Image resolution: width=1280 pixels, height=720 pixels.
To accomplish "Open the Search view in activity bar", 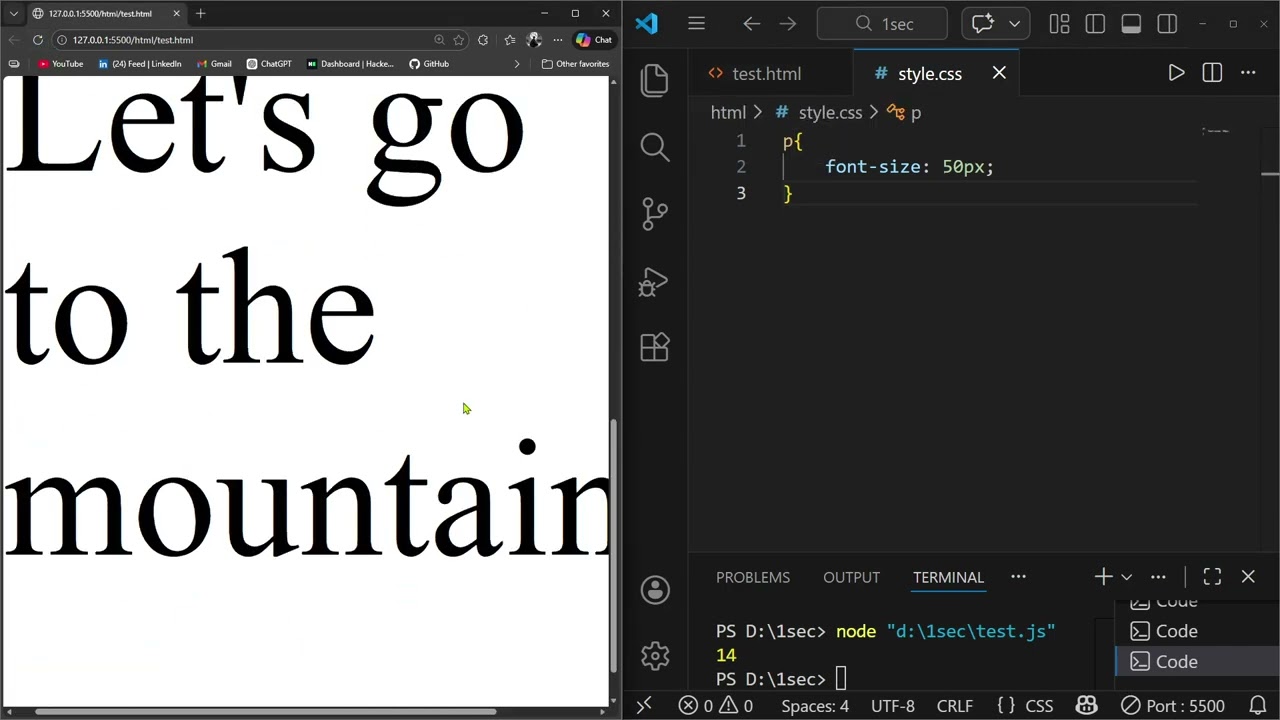I will 655,147.
